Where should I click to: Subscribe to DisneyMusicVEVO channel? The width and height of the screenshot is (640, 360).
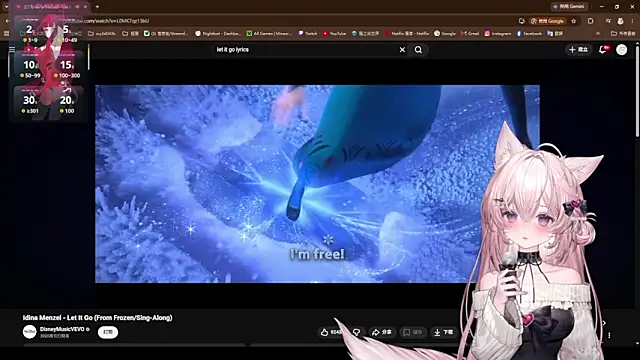click(108, 332)
